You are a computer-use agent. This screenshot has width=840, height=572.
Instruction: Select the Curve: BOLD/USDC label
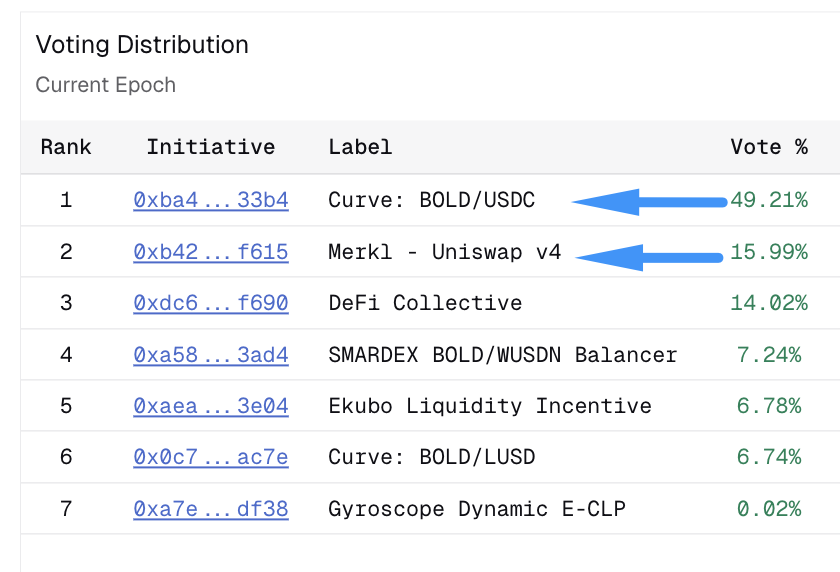click(x=432, y=200)
